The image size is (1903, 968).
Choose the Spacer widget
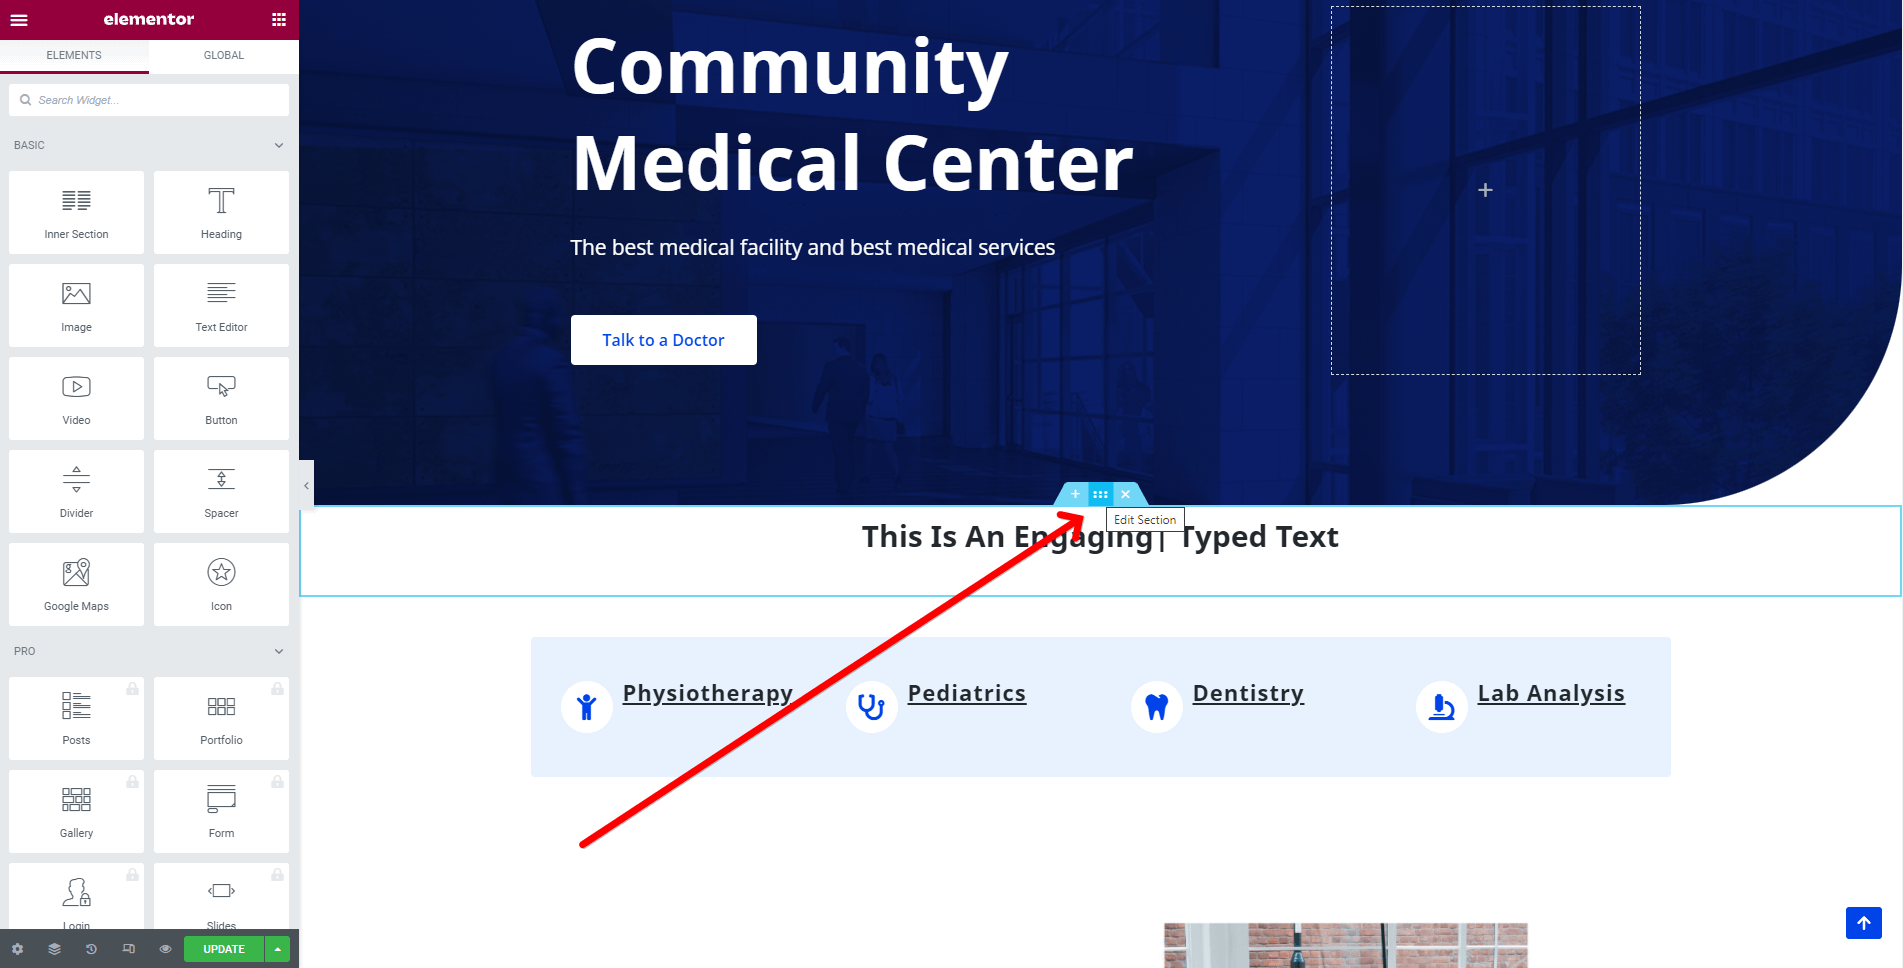coord(221,491)
